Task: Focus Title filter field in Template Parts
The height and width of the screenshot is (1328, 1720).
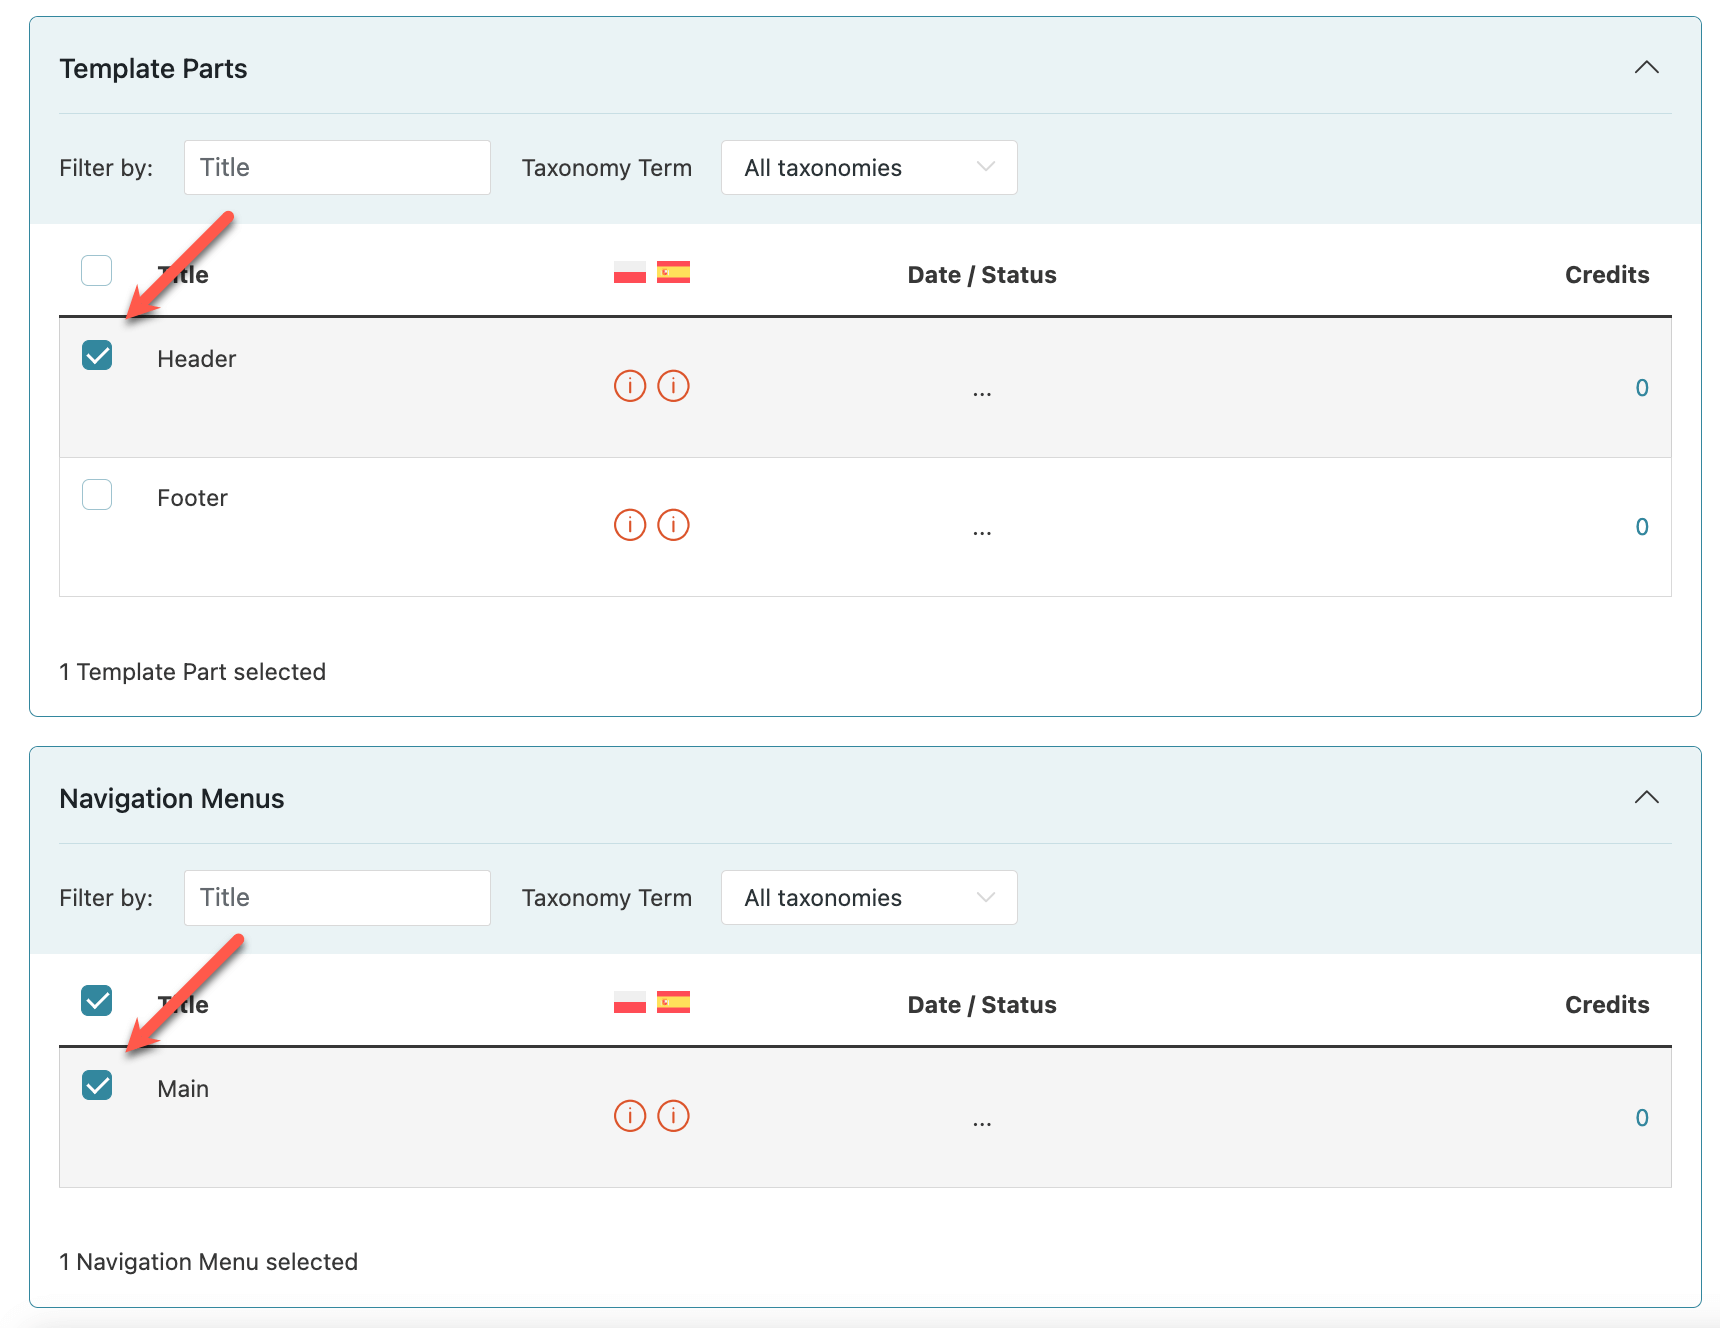Action: pos(337,168)
